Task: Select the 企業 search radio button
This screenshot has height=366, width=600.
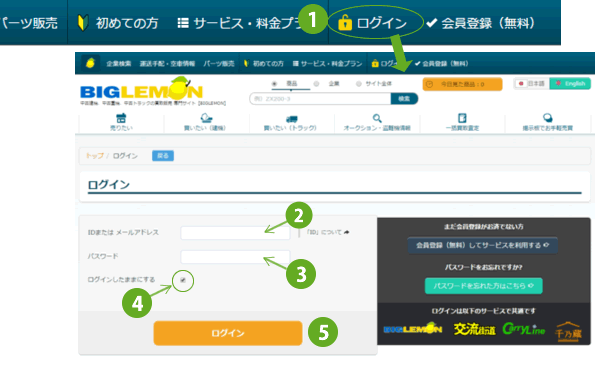Action: [316, 83]
